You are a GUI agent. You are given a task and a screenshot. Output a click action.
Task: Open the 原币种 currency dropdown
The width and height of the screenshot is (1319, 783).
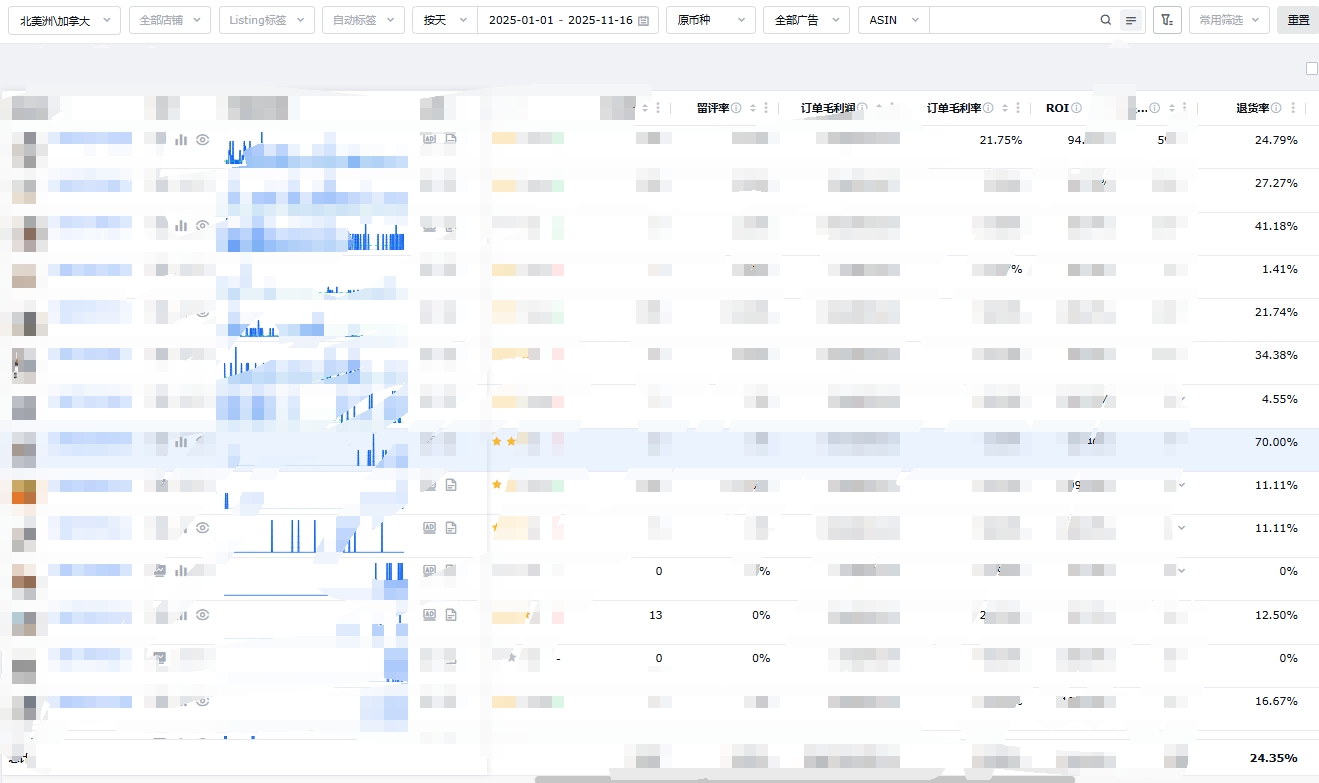pos(710,20)
